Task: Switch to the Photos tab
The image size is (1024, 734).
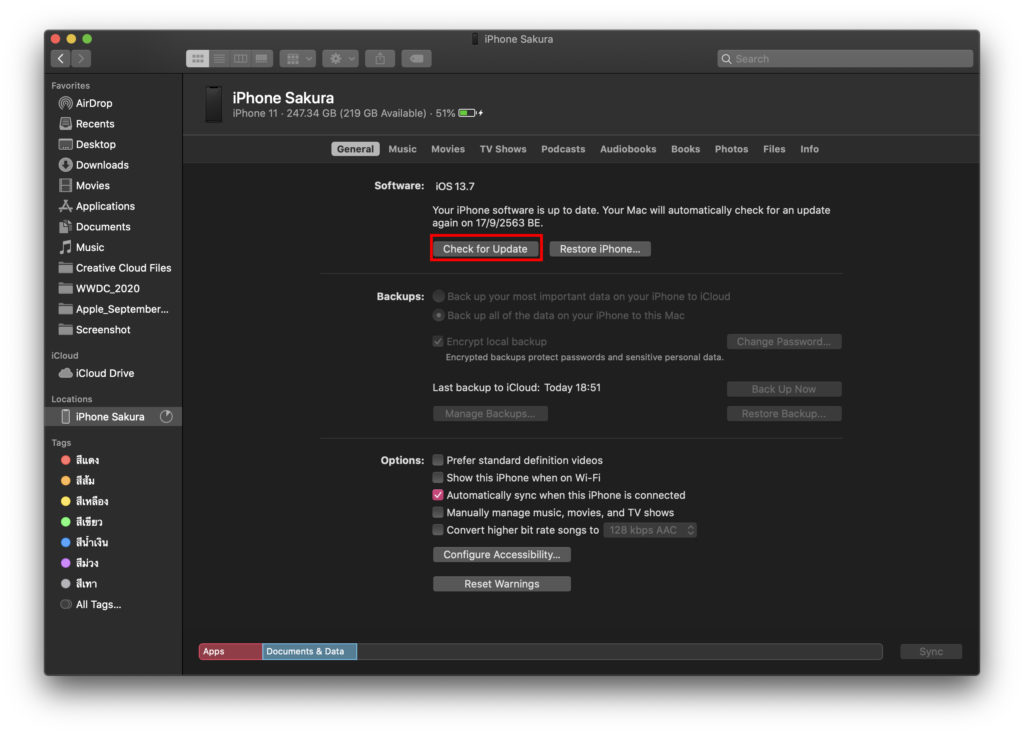Action: pyautogui.click(x=731, y=149)
